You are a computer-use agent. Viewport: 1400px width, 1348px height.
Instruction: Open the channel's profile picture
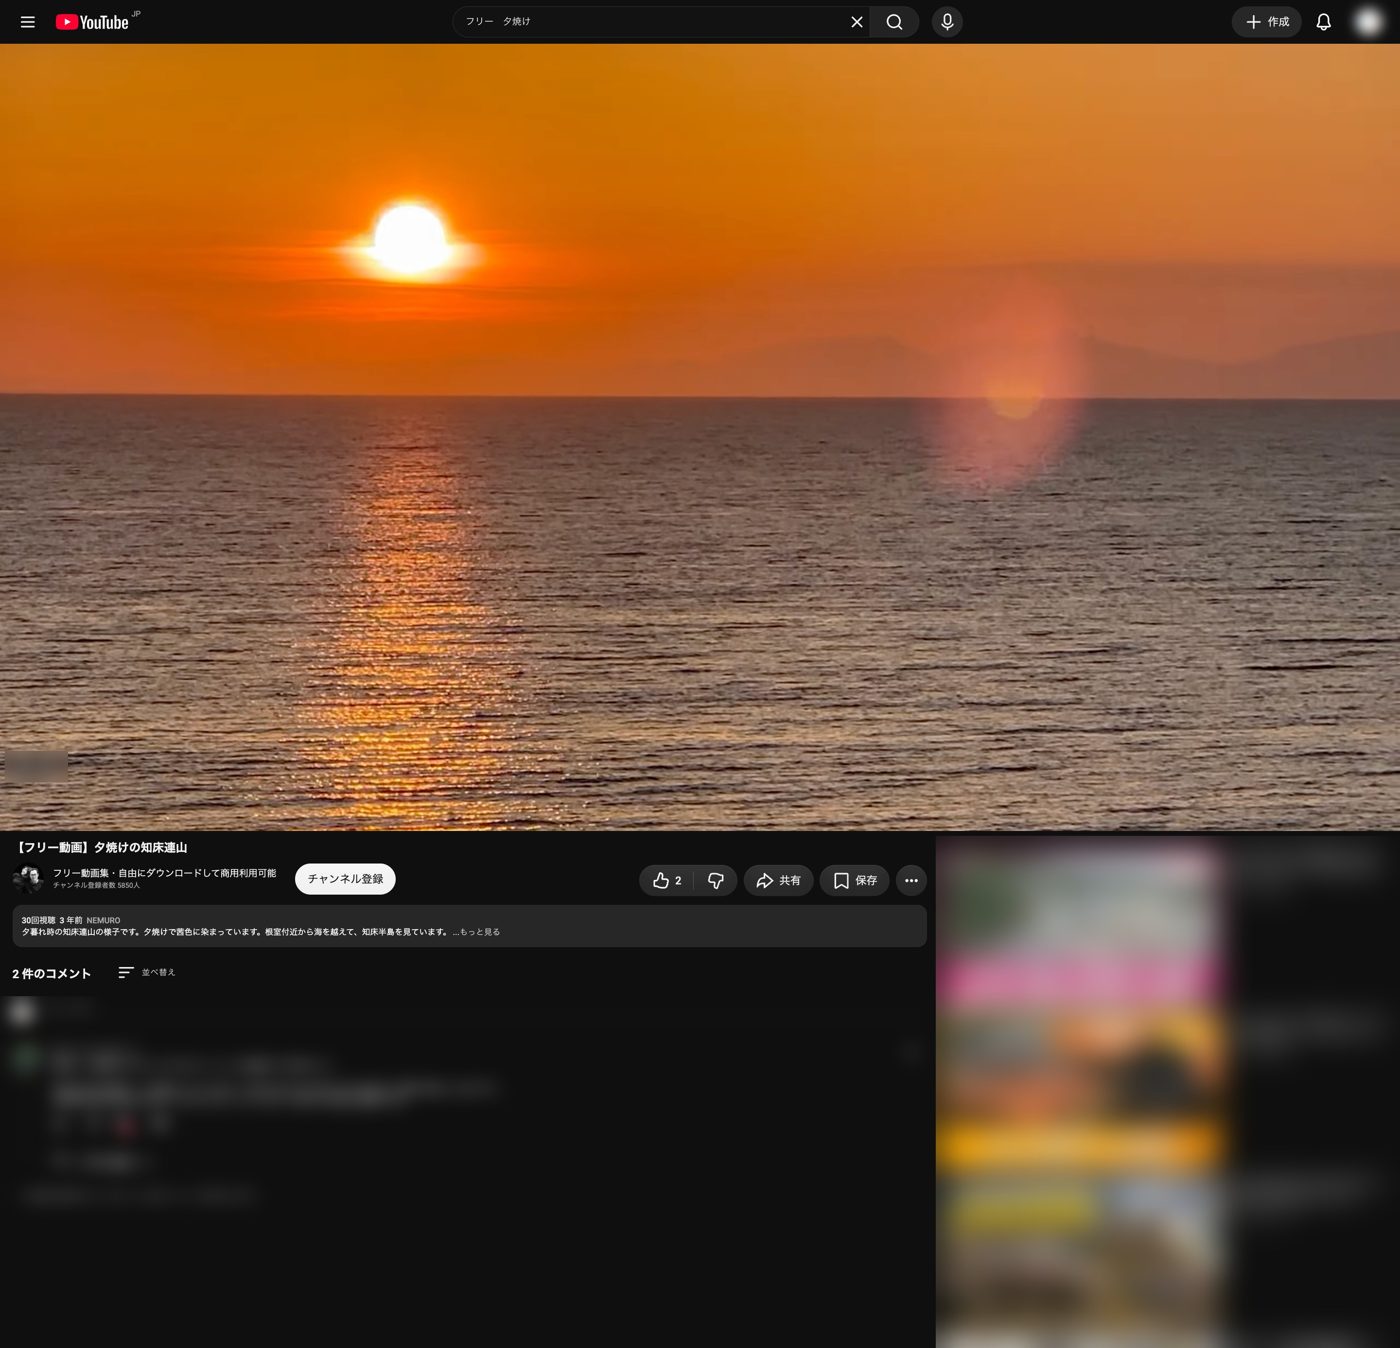pos(28,879)
